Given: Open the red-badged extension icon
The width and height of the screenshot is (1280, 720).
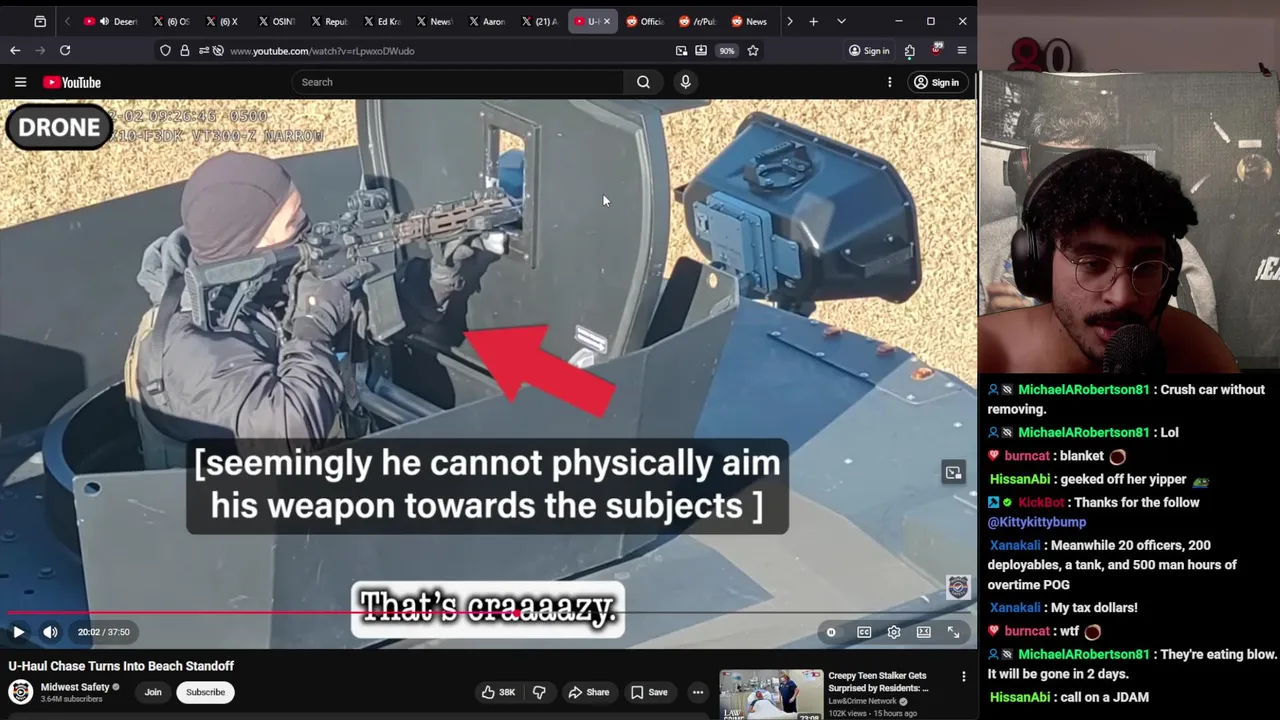Looking at the screenshot, I should [936, 50].
